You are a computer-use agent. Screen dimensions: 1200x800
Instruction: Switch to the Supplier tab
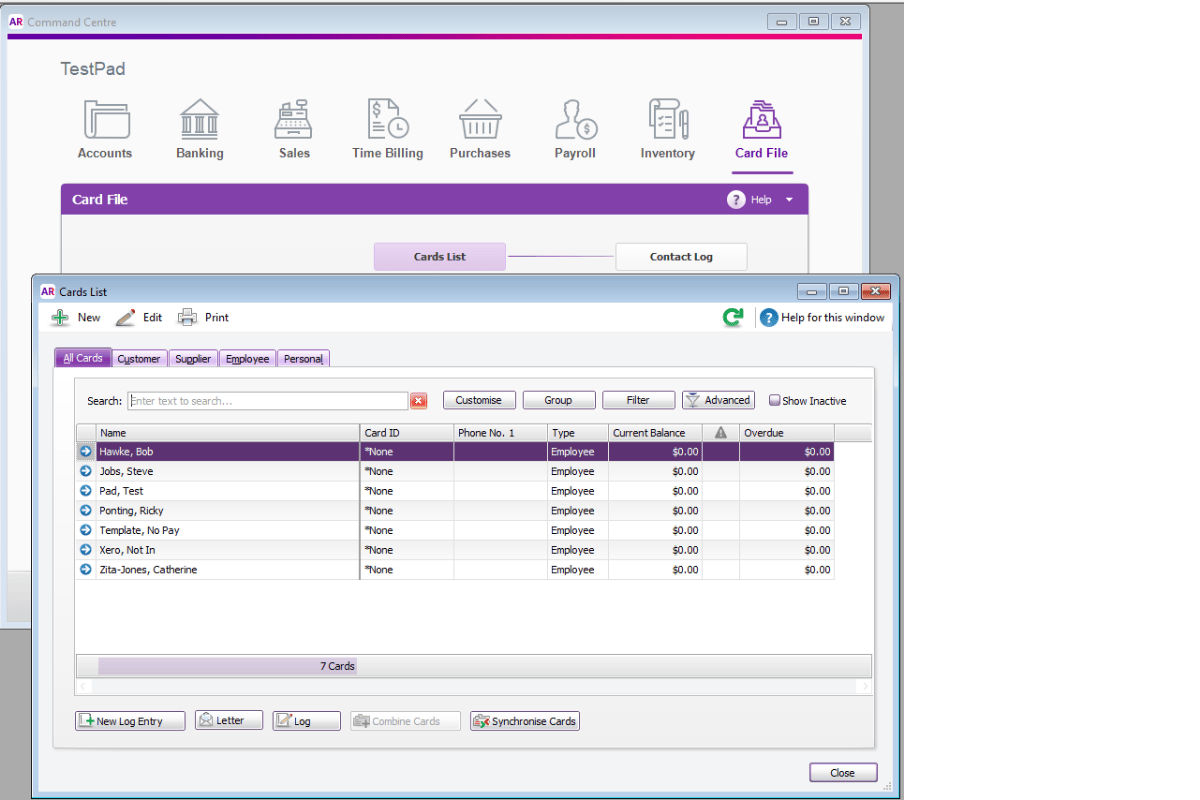tap(193, 358)
